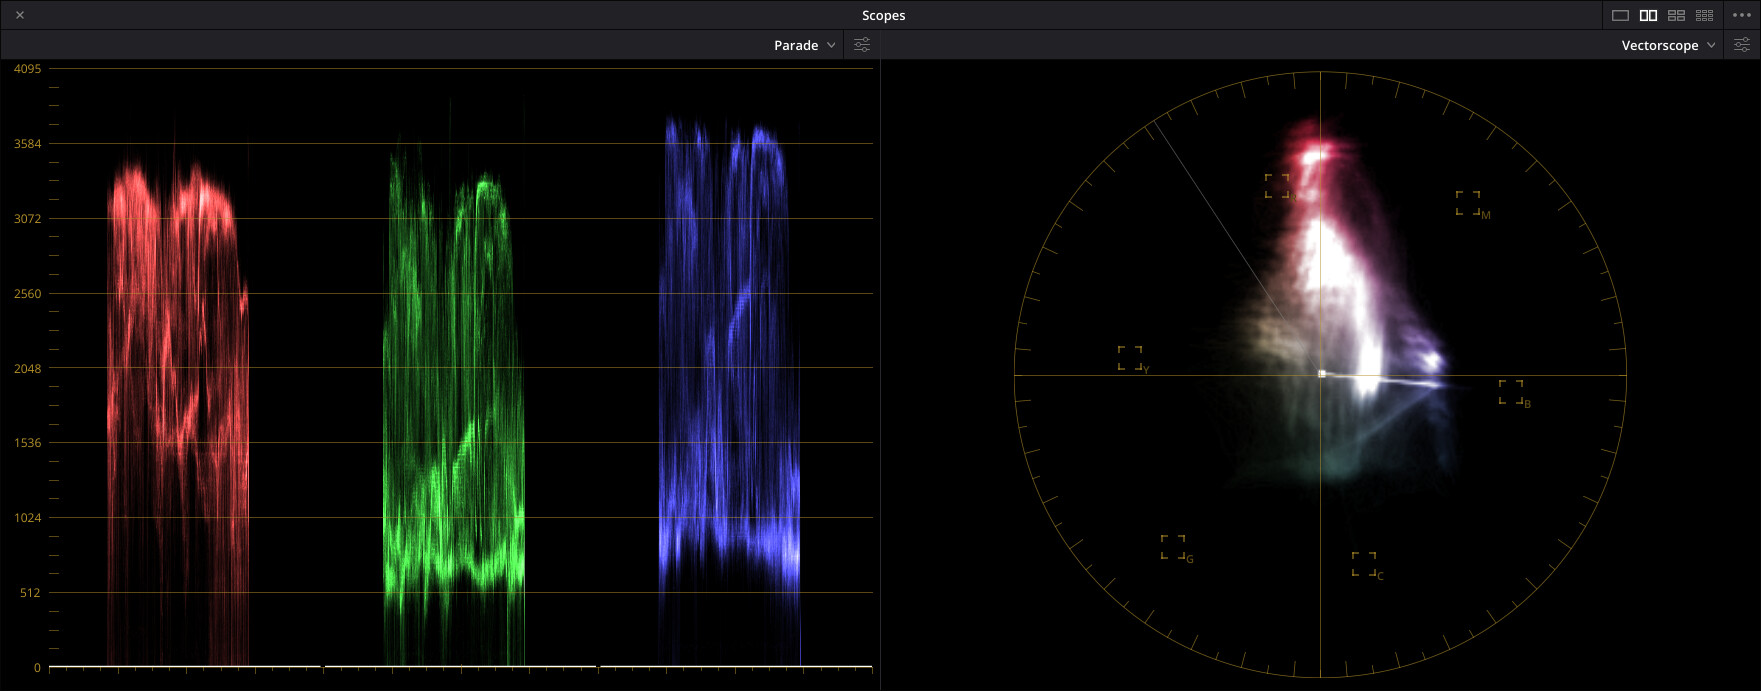Close the Scopes window
The width and height of the screenshot is (1761, 691).
(20, 15)
